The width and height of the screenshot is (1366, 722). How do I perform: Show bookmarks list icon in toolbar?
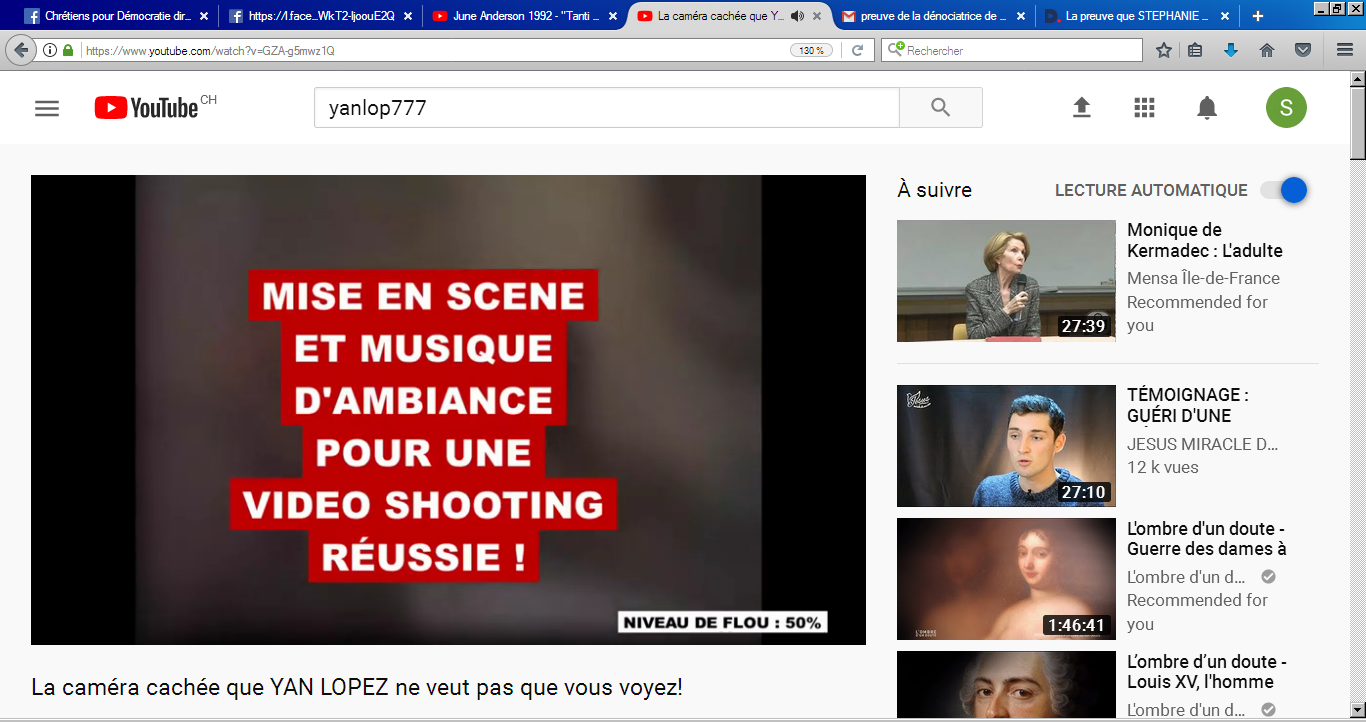(x=1195, y=50)
